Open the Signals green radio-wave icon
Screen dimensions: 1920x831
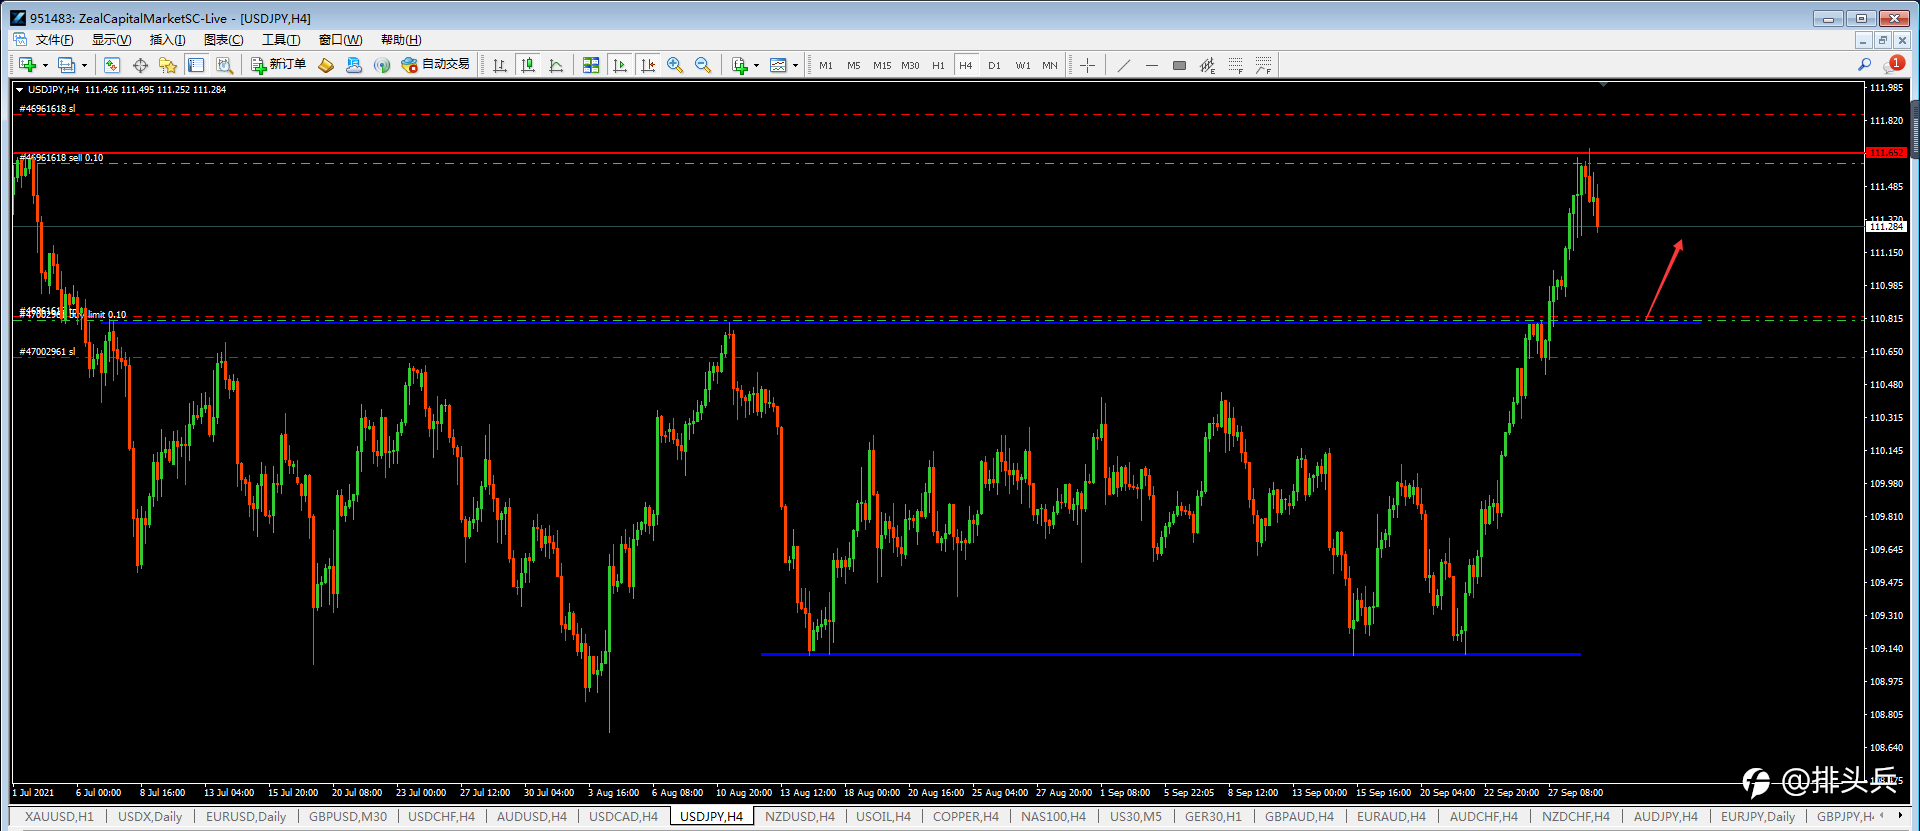click(382, 65)
